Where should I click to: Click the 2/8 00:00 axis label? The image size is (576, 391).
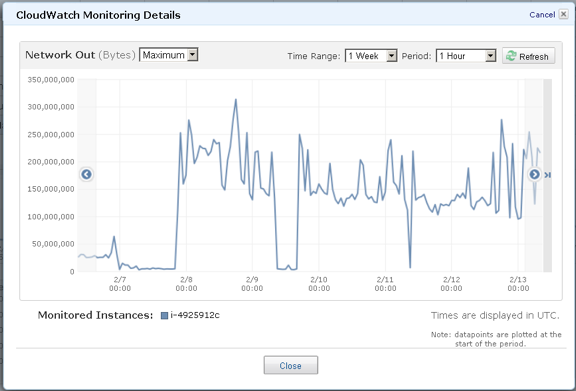pos(186,284)
